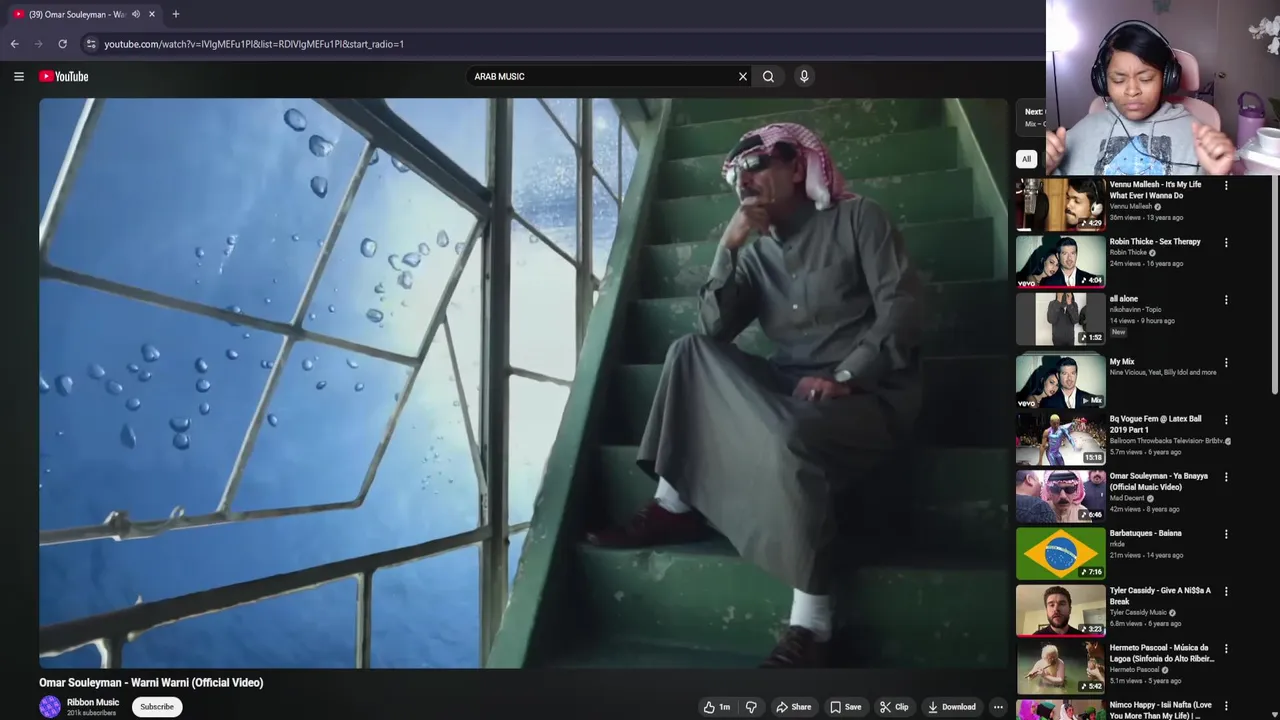This screenshot has width=1280, height=720.
Task: Open options menu for Barbatuques Baiana
Action: (1226, 534)
